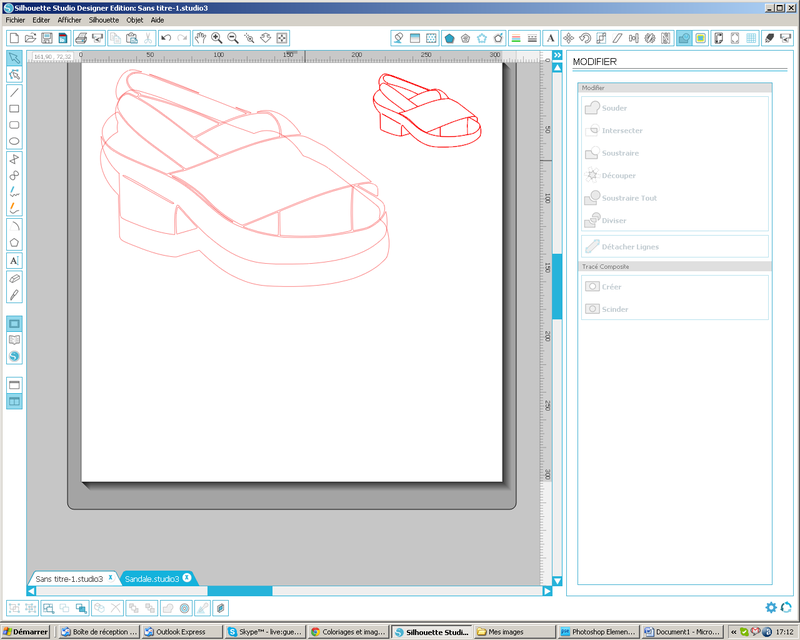Switch to the Sans titre-1.studio3 tab
This screenshot has width=800, height=640.
tap(69, 579)
